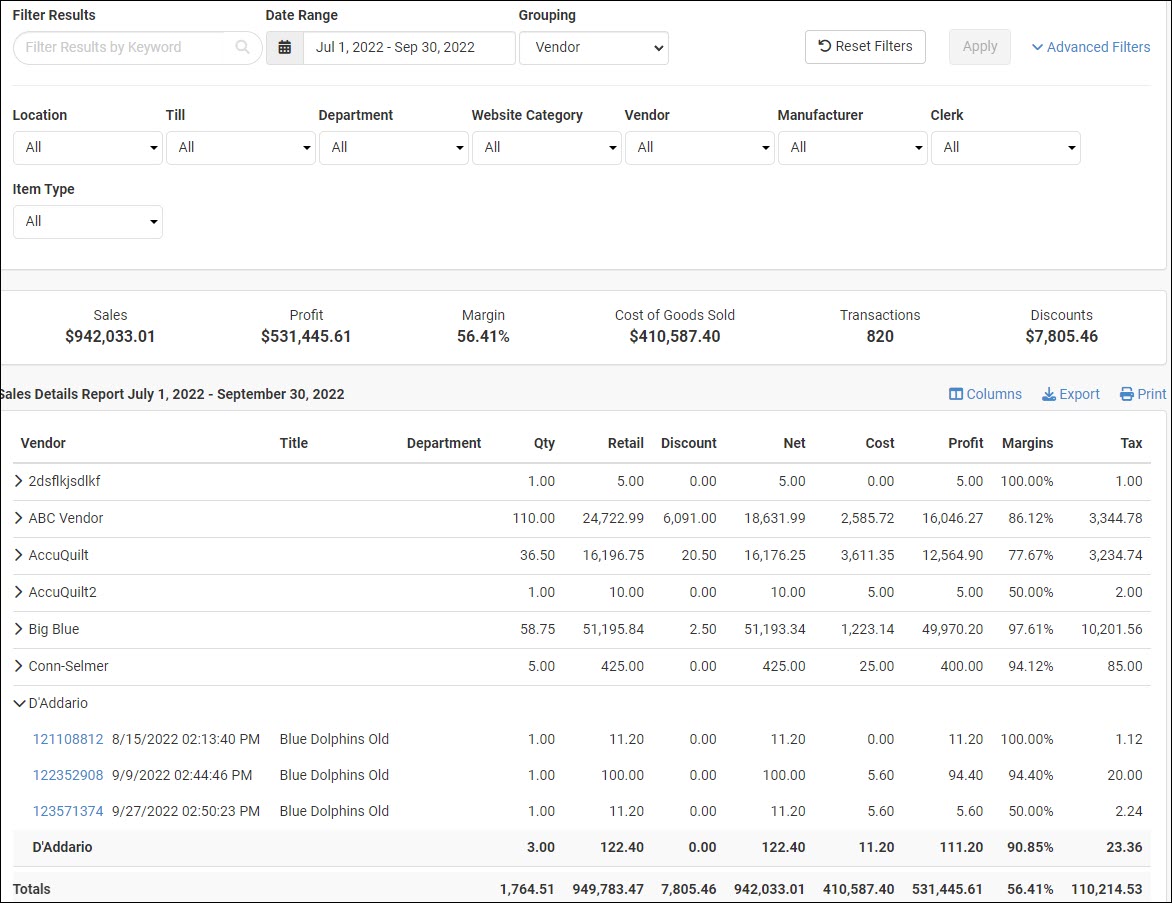Click the Profit summary $531,445.61
The image size is (1172, 903).
[306, 336]
